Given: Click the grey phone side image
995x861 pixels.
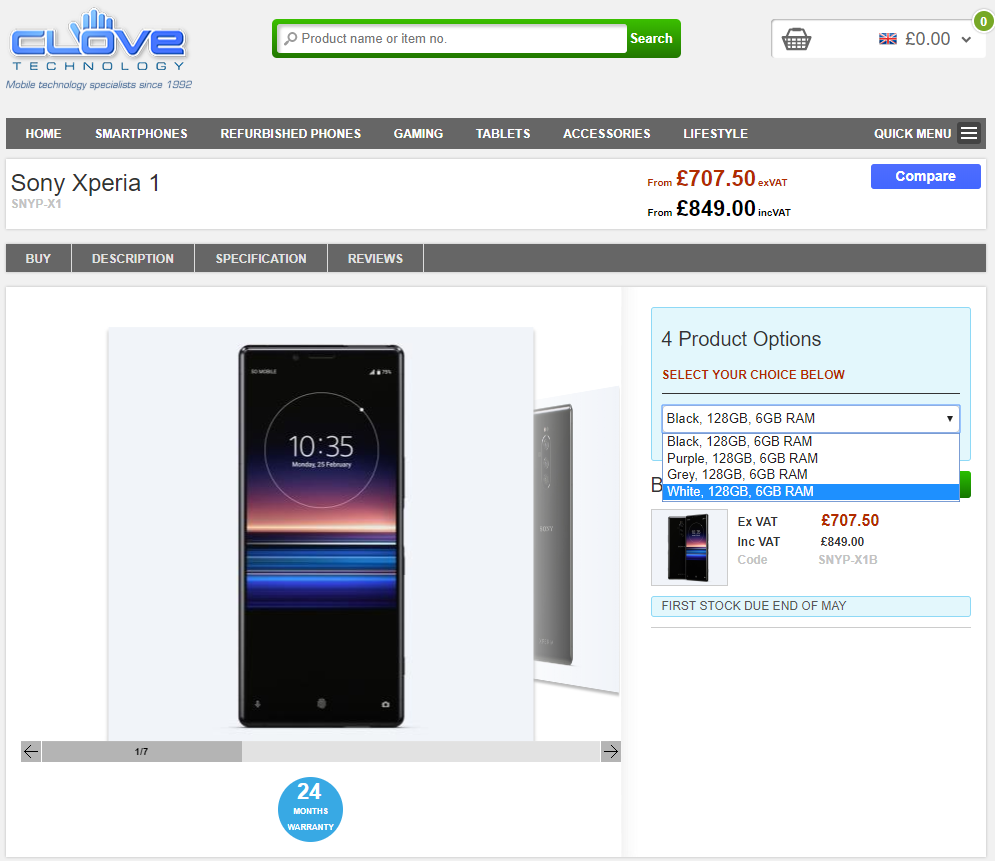Looking at the screenshot, I should click(554, 534).
